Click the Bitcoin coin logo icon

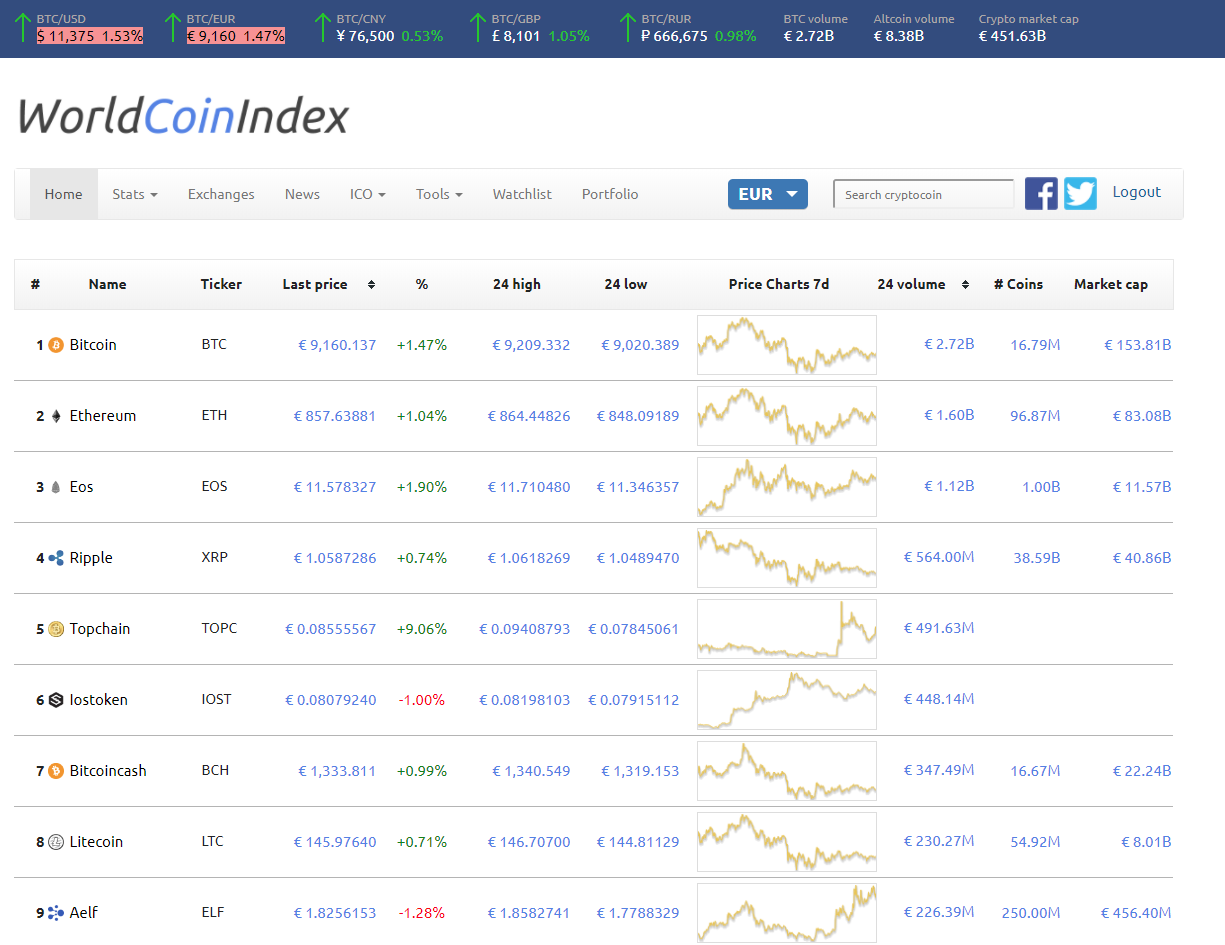56,345
